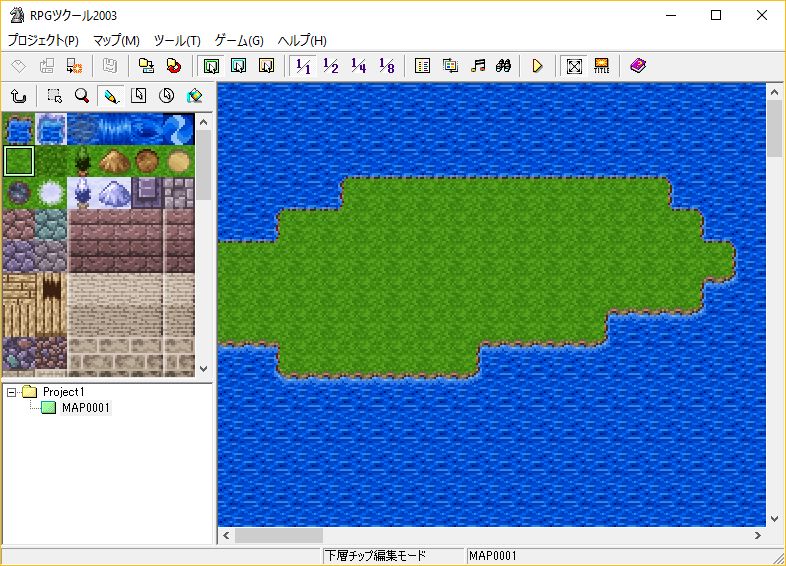
Task: Open the ゲーム(G) menu
Action: pyautogui.click(x=239, y=40)
